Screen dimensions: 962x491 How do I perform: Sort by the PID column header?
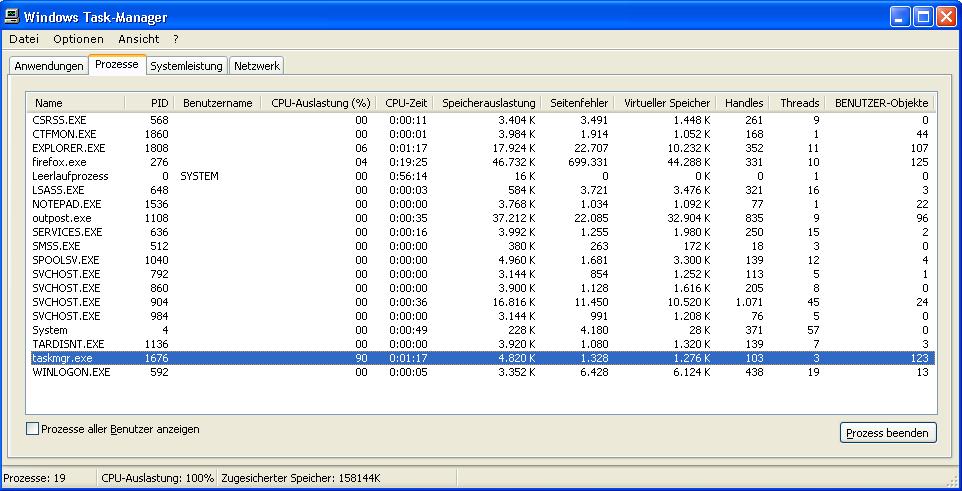pyautogui.click(x=150, y=103)
